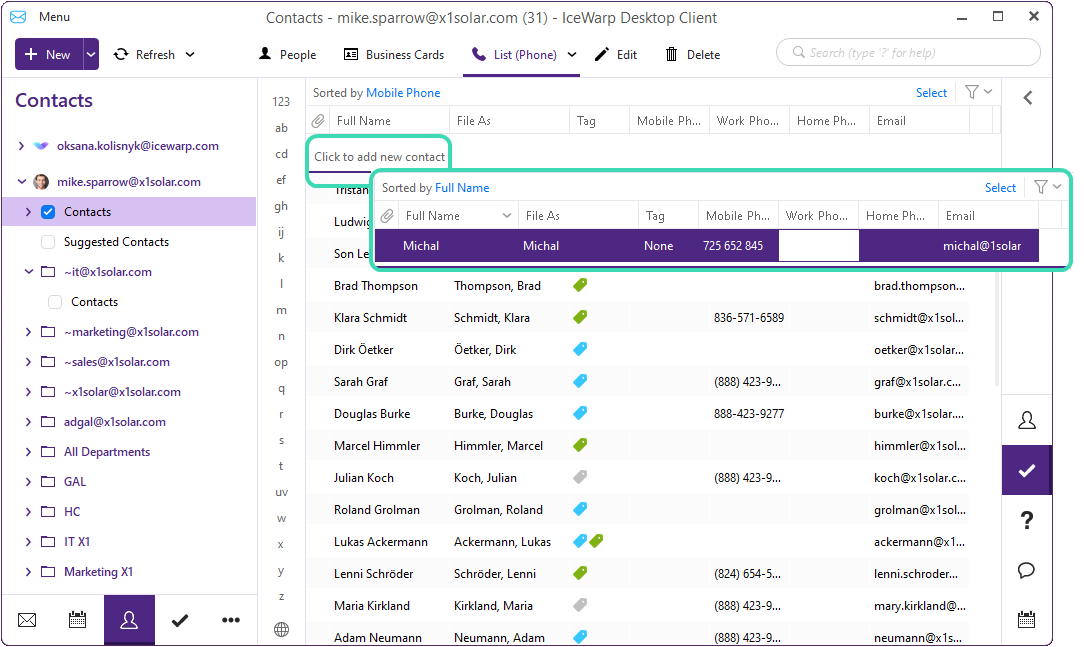The width and height of the screenshot is (1084, 647).
Task: Click the blue tag of Dirk Öetker
Action: pyautogui.click(x=580, y=349)
